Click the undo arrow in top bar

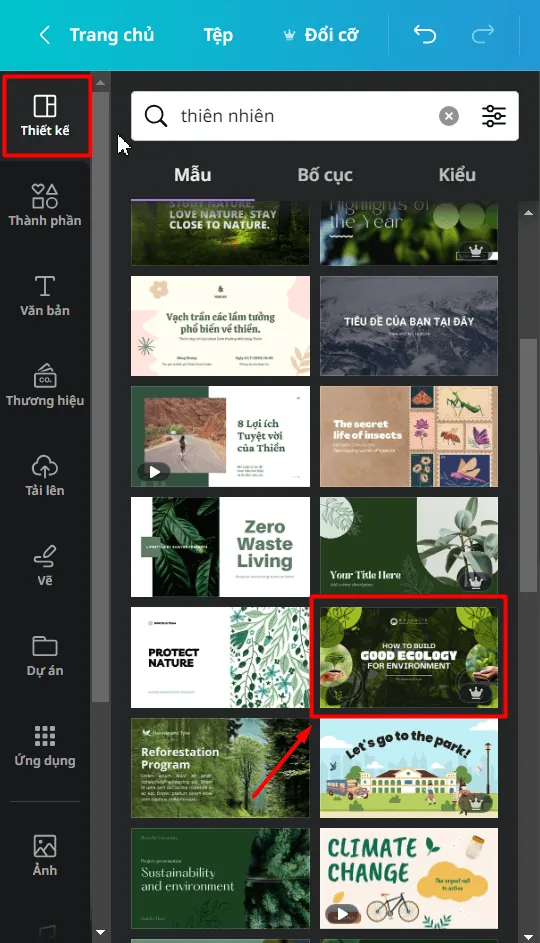point(425,35)
